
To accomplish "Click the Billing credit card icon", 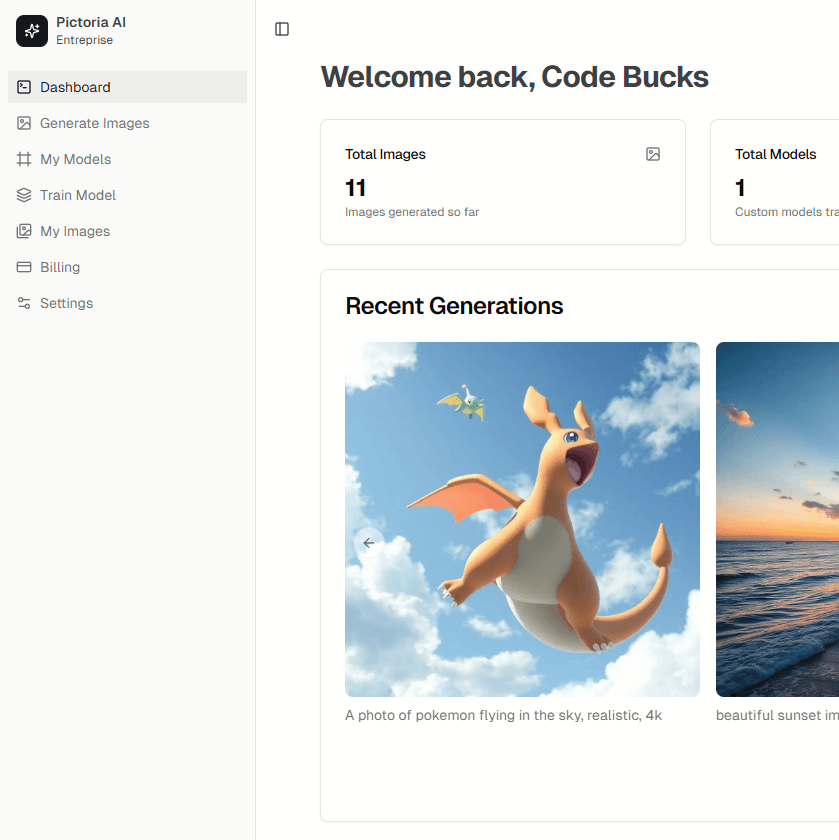I will [24, 267].
